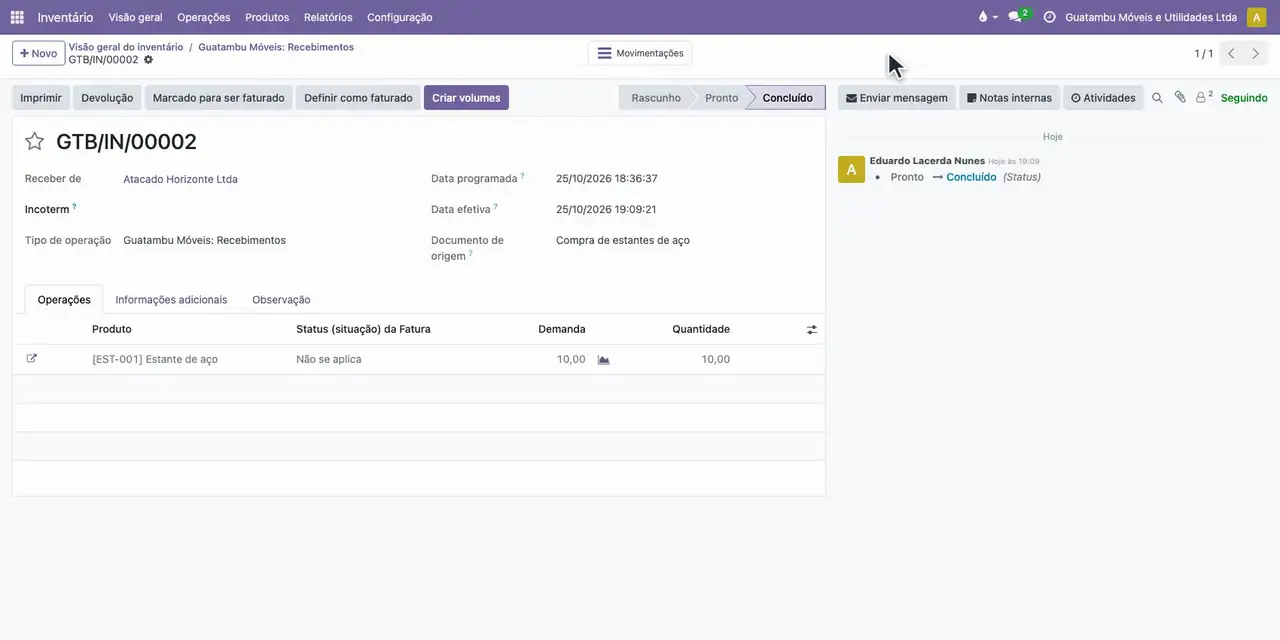Click the Criar volumes button
Viewport: 1280px width, 640px height.
coord(466,98)
